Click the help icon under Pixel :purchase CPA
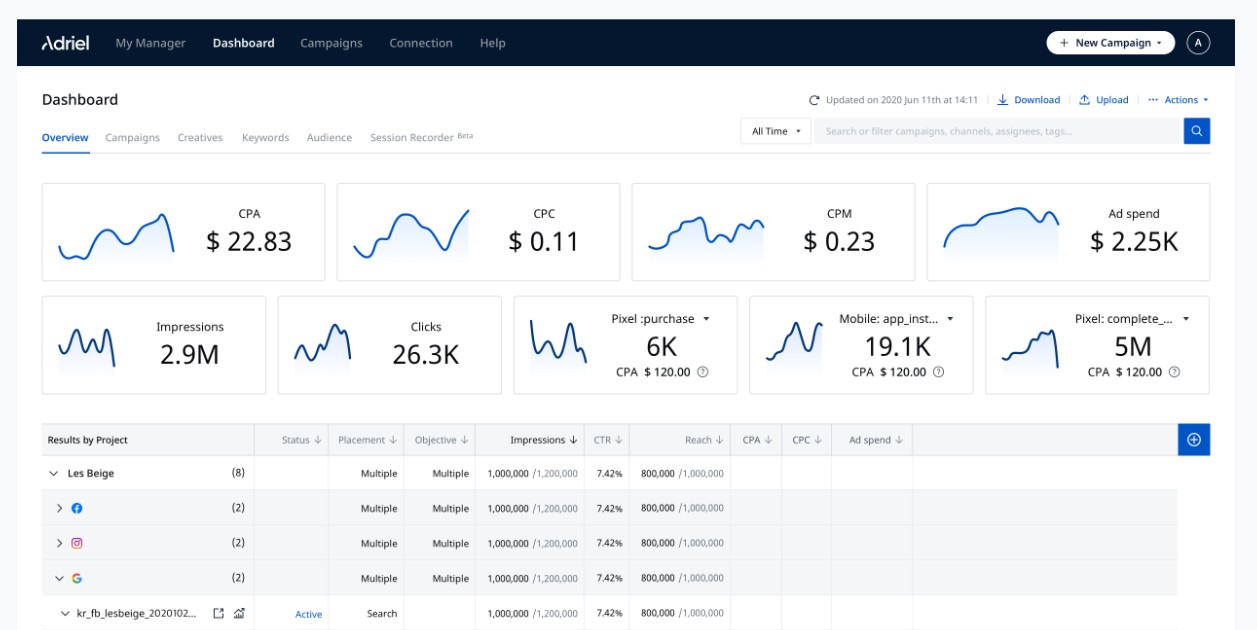The width and height of the screenshot is (1257, 630). pyautogui.click(x=702, y=372)
